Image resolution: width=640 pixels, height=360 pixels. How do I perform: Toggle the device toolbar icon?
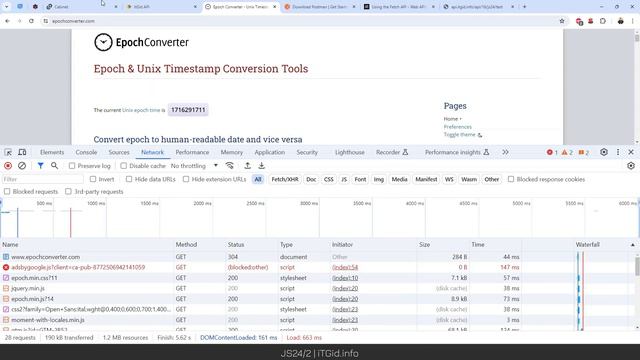coord(22,152)
